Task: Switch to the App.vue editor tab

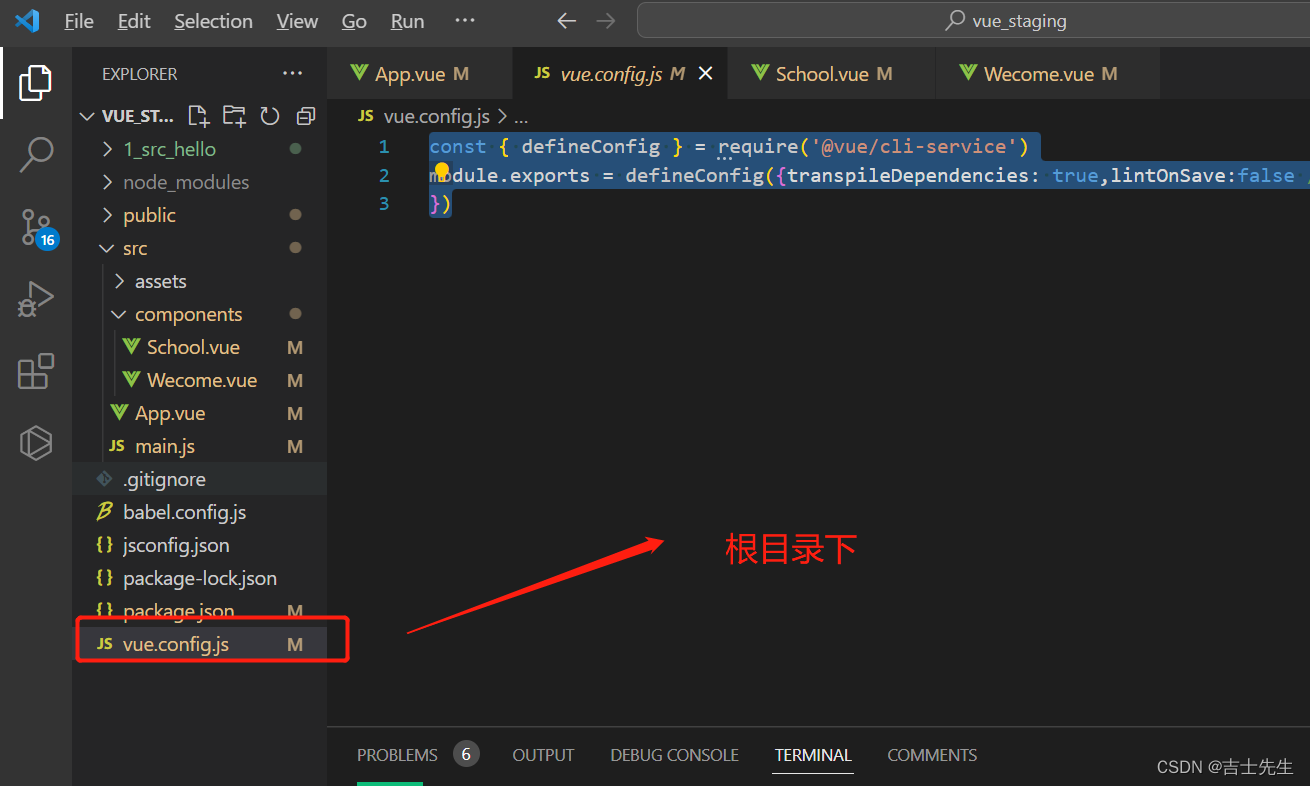Action: [x=419, y=74]
